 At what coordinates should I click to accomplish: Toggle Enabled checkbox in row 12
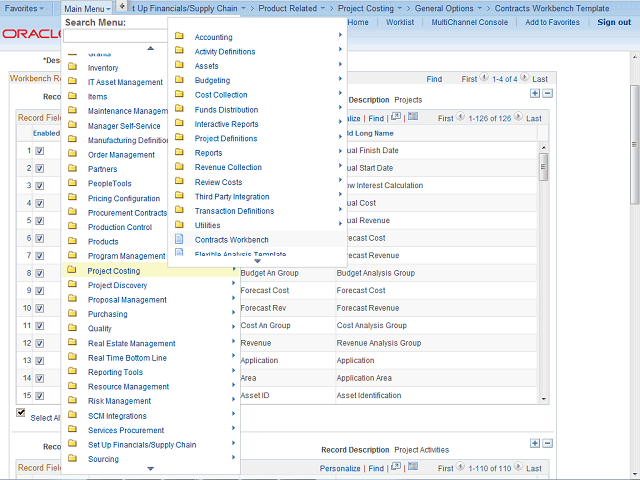point(40,344)
